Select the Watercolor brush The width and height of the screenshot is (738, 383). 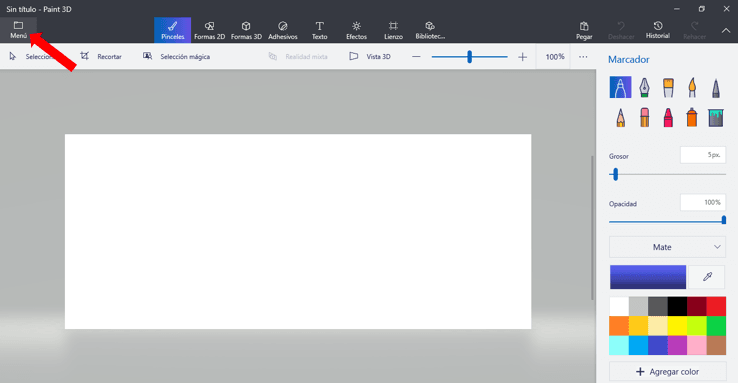click(x=692, y=88)
